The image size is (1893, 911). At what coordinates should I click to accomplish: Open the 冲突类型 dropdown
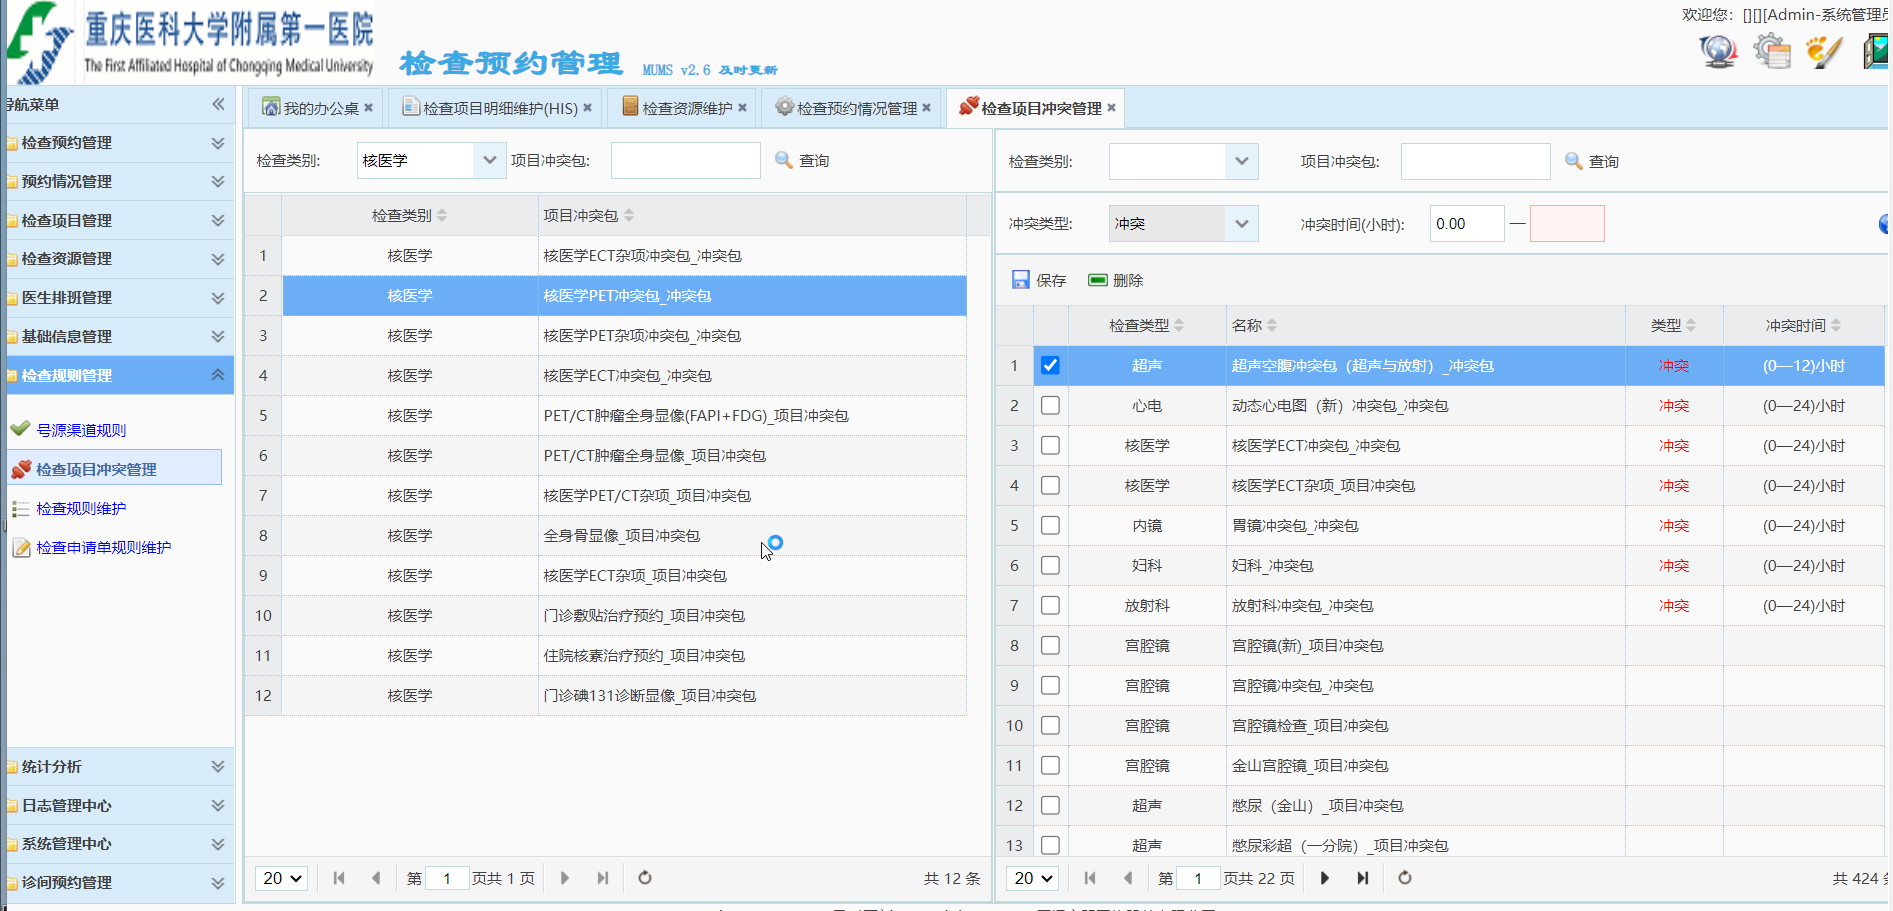pyautogui.click(x=1241, y=224)
